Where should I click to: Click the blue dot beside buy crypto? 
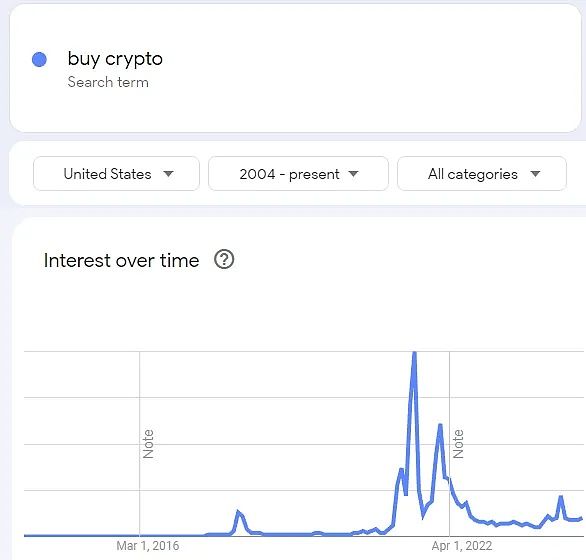pyautogui.click(x=39, y=59)
